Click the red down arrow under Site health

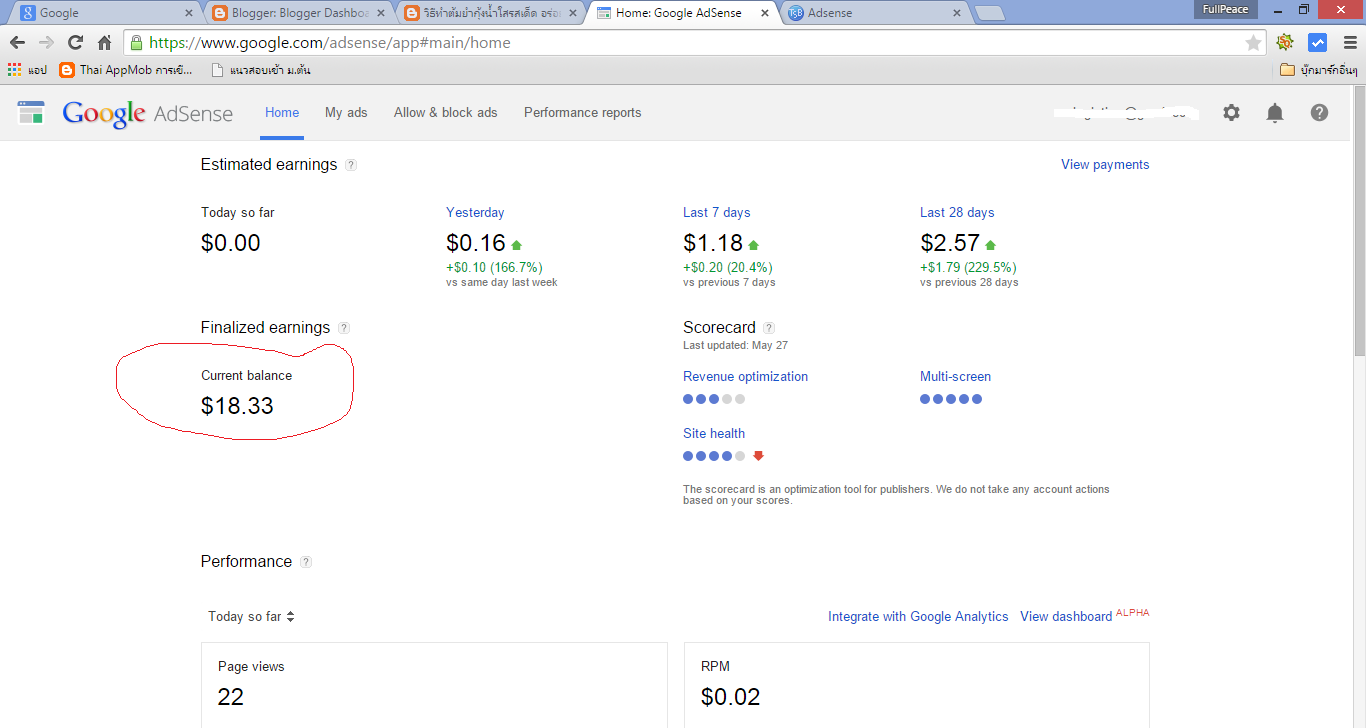pyautogui.click(x=758, y=456)
